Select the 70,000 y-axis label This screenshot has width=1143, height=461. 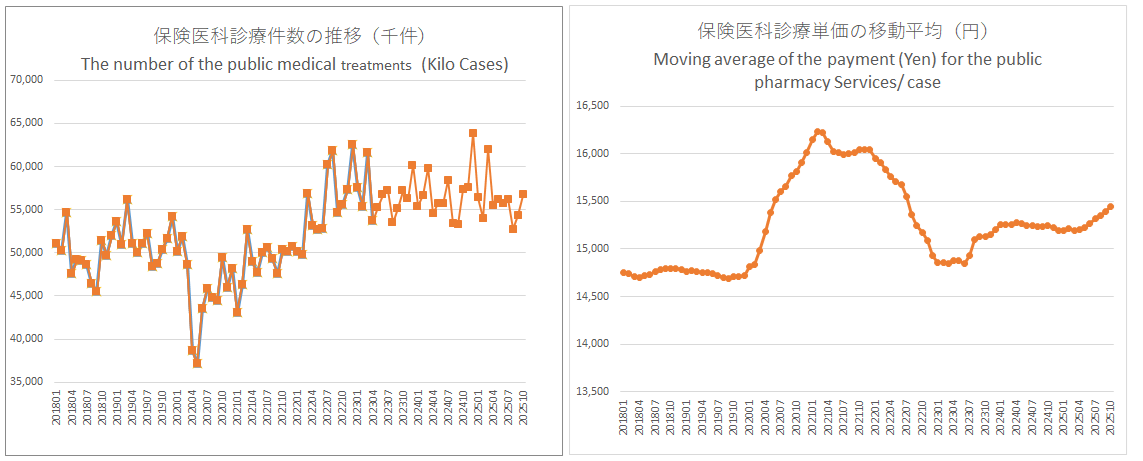(26, 80)
